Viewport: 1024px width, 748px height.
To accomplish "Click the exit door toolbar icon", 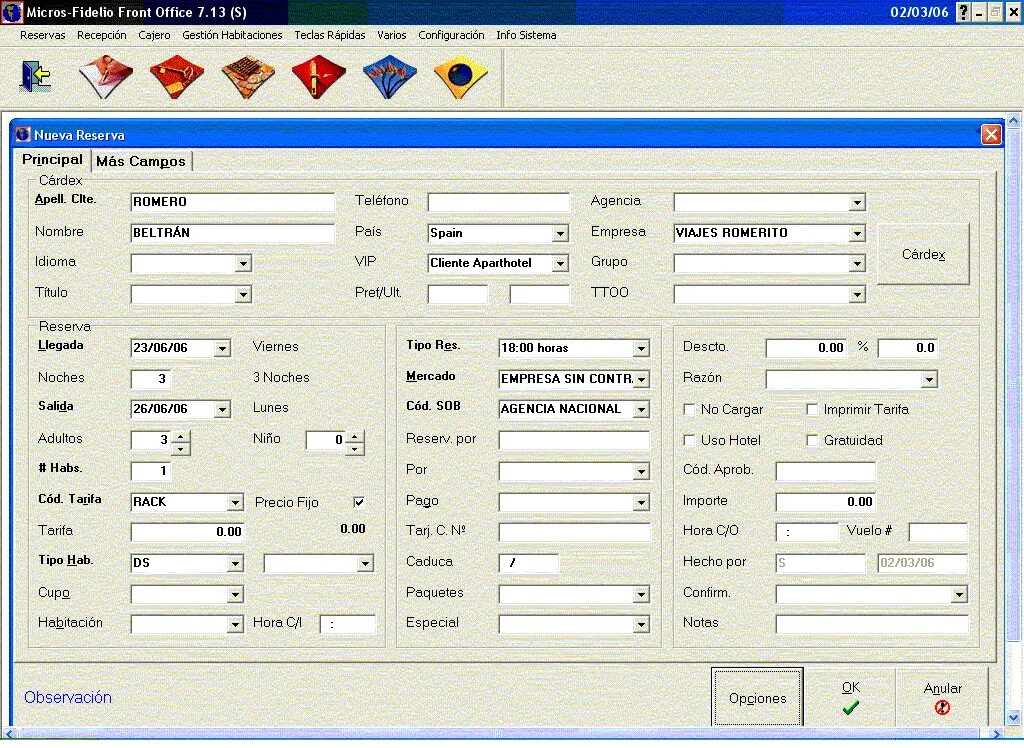I will 35,76.
